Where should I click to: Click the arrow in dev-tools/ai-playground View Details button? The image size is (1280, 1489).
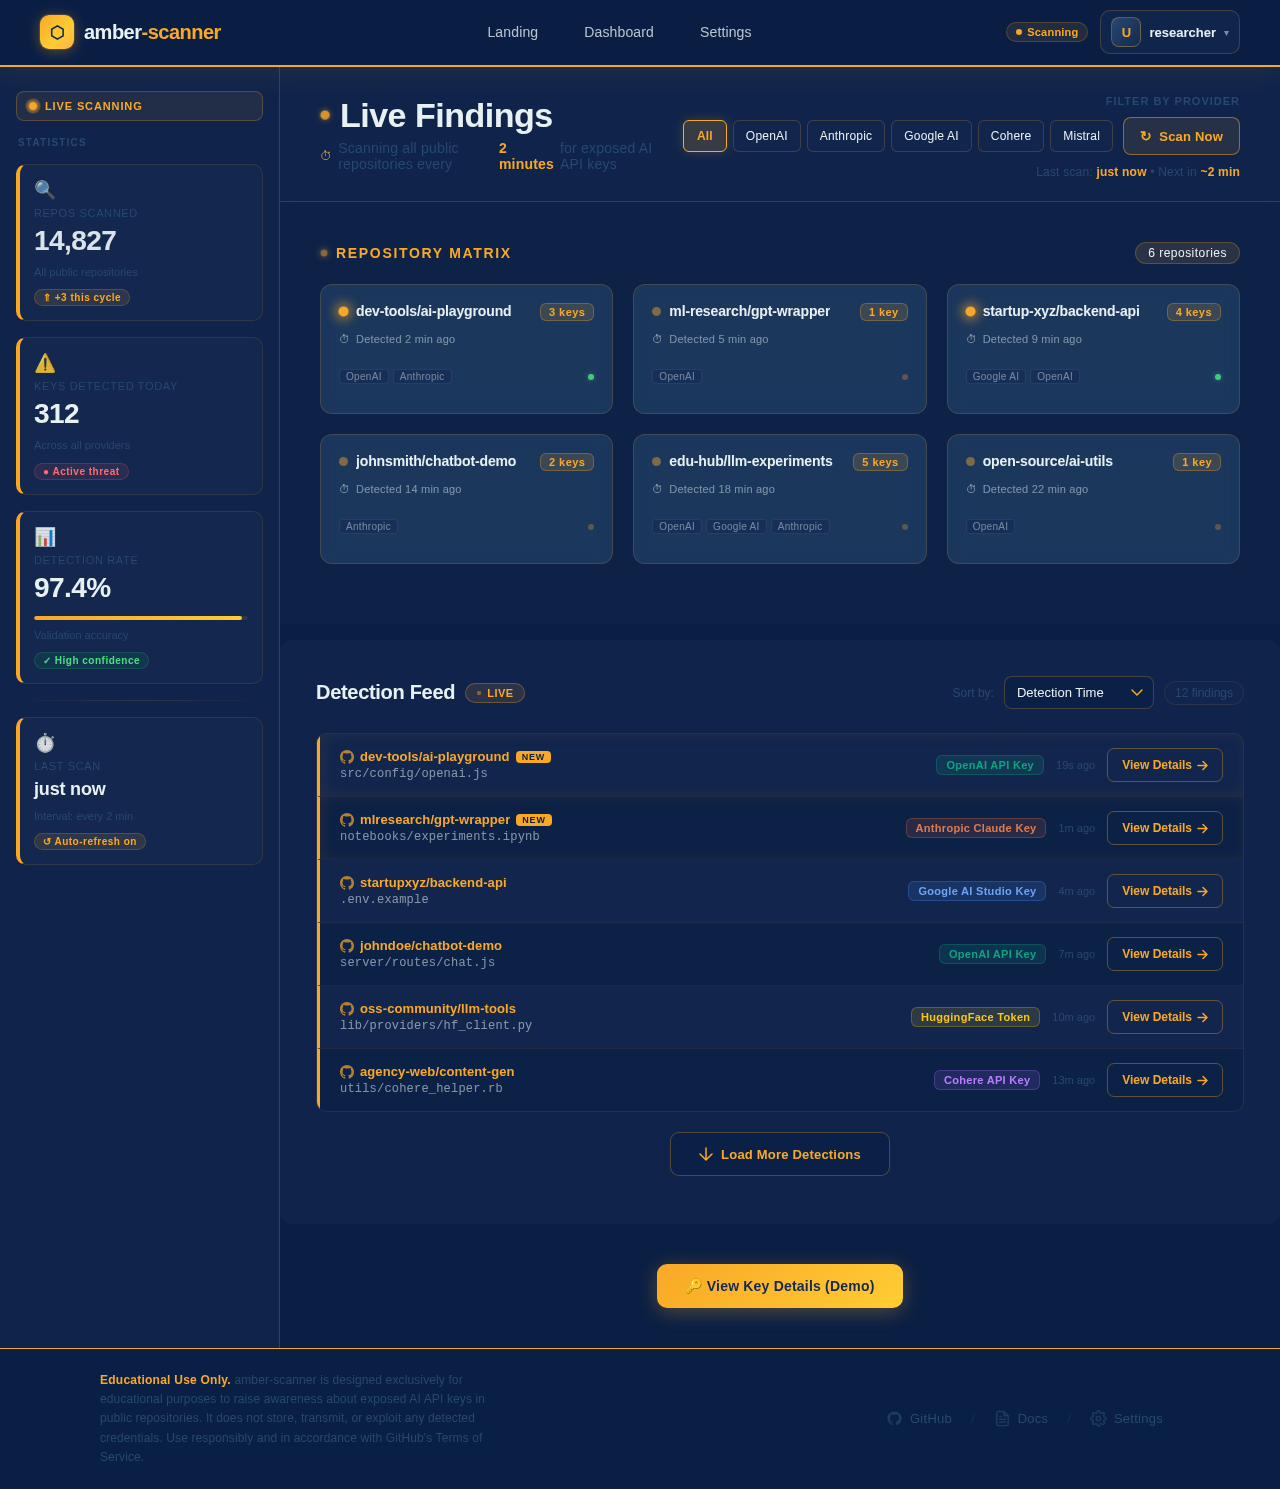[x=1203, y=765]
